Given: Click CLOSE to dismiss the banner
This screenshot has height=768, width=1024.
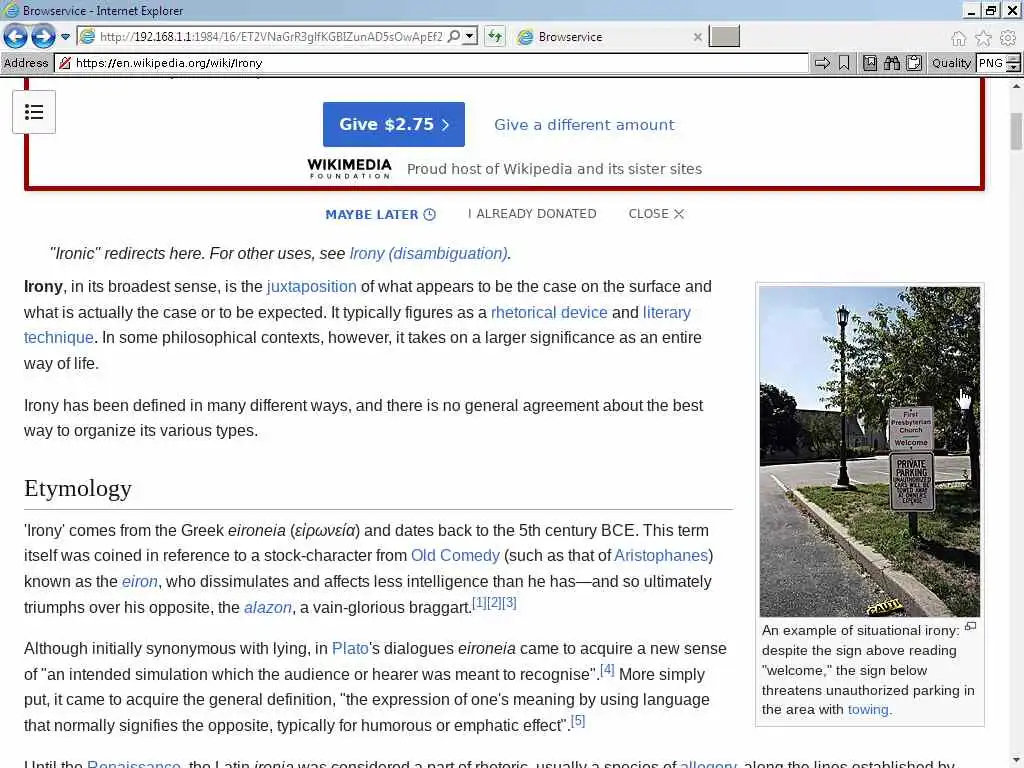Looking at the screenshot, I should point(656,214).
